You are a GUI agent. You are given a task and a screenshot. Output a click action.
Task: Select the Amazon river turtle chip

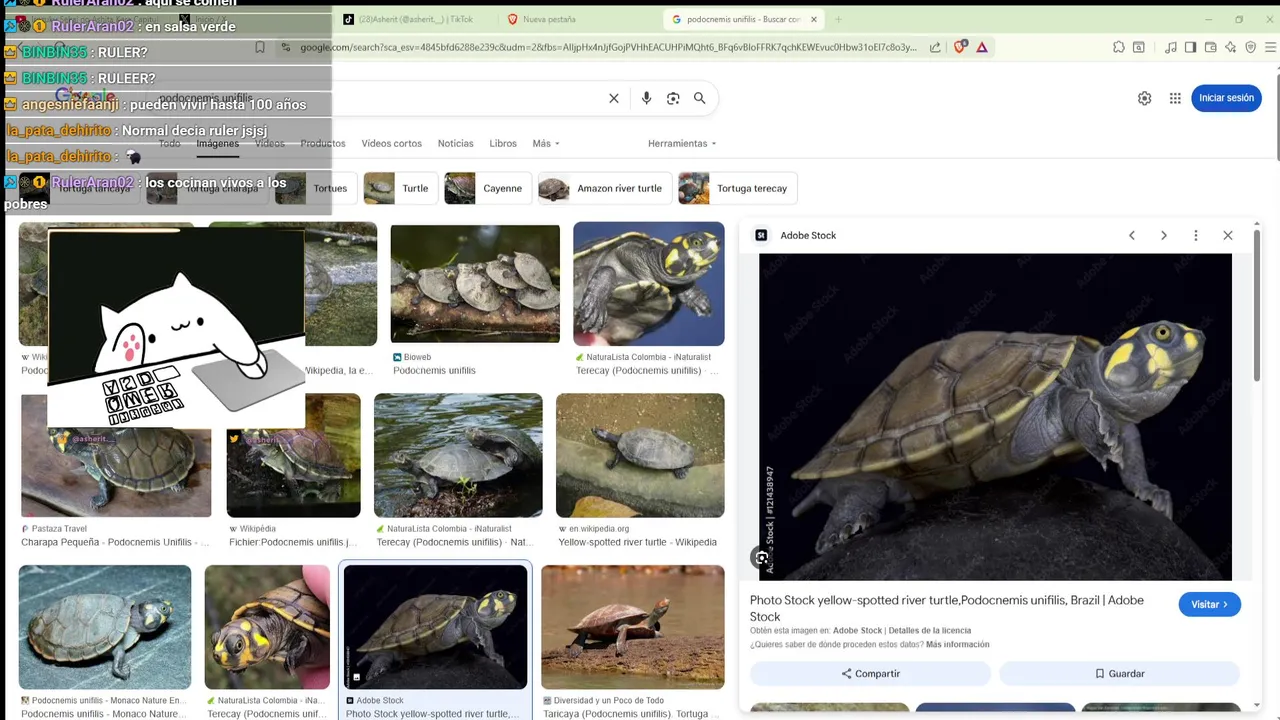coord(604,188)
